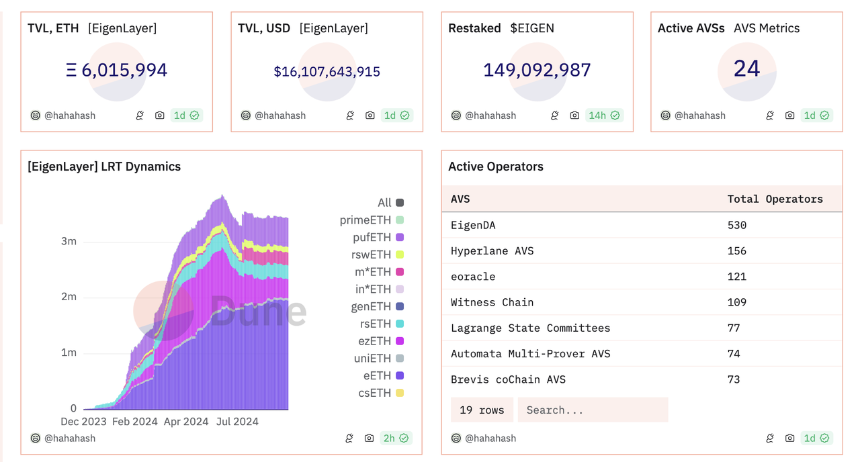The height and width of the screenshot is (462, 860).
Task: Toggle rswETH series in legend
Action: pos(378,255)
